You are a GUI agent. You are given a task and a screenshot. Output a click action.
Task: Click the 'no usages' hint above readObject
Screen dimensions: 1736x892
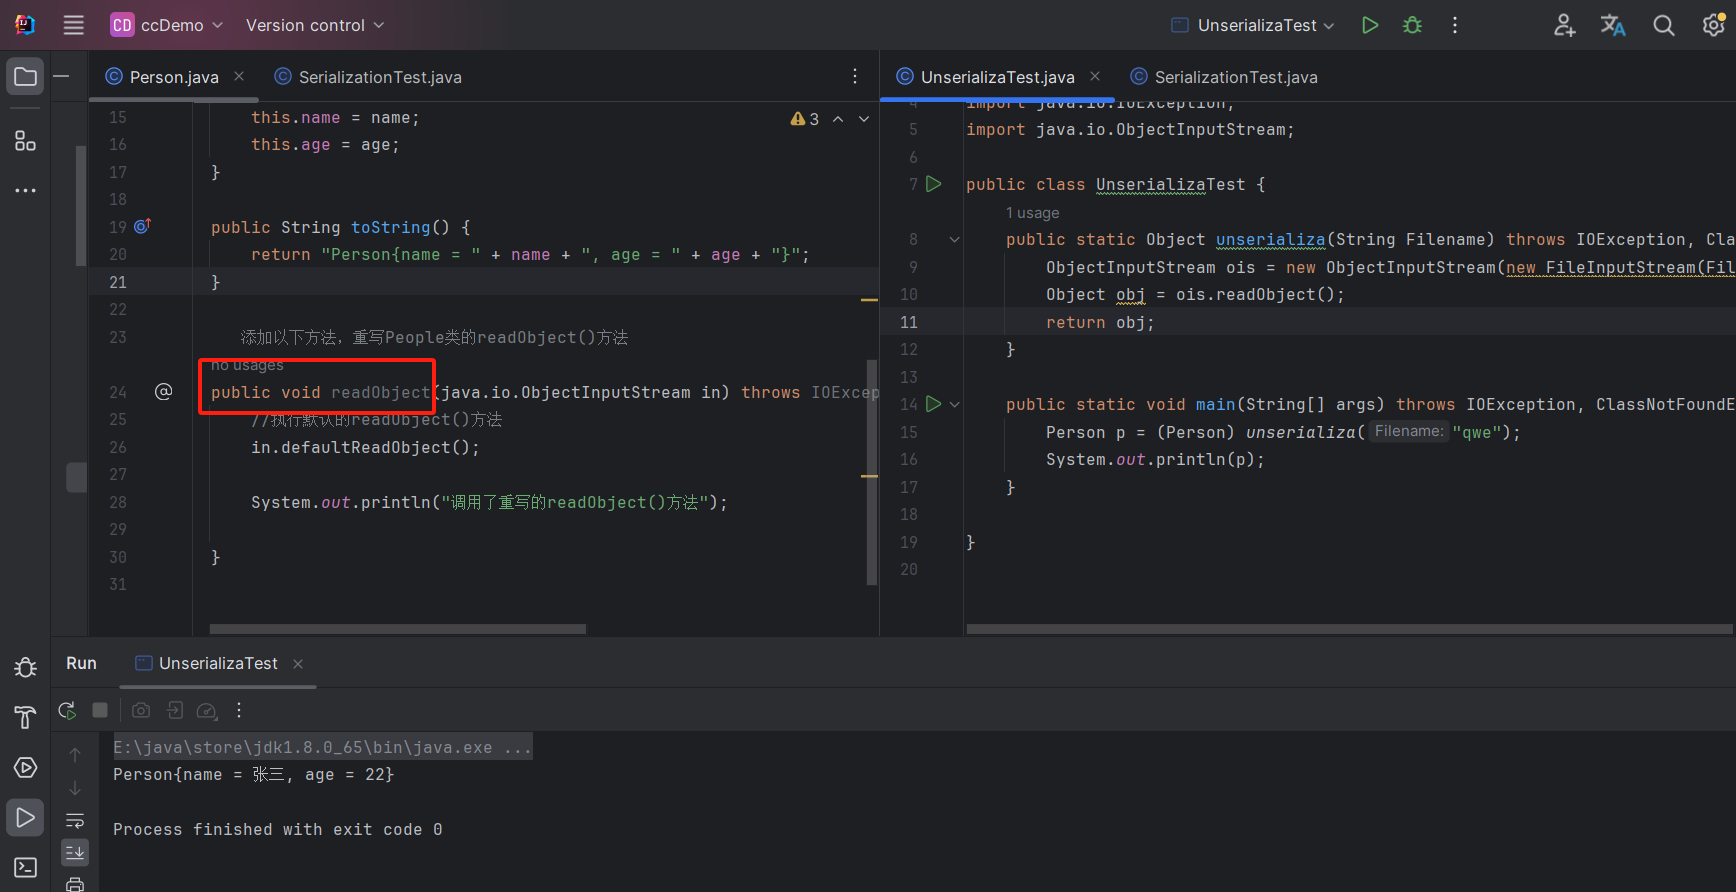tap(247, 365)
